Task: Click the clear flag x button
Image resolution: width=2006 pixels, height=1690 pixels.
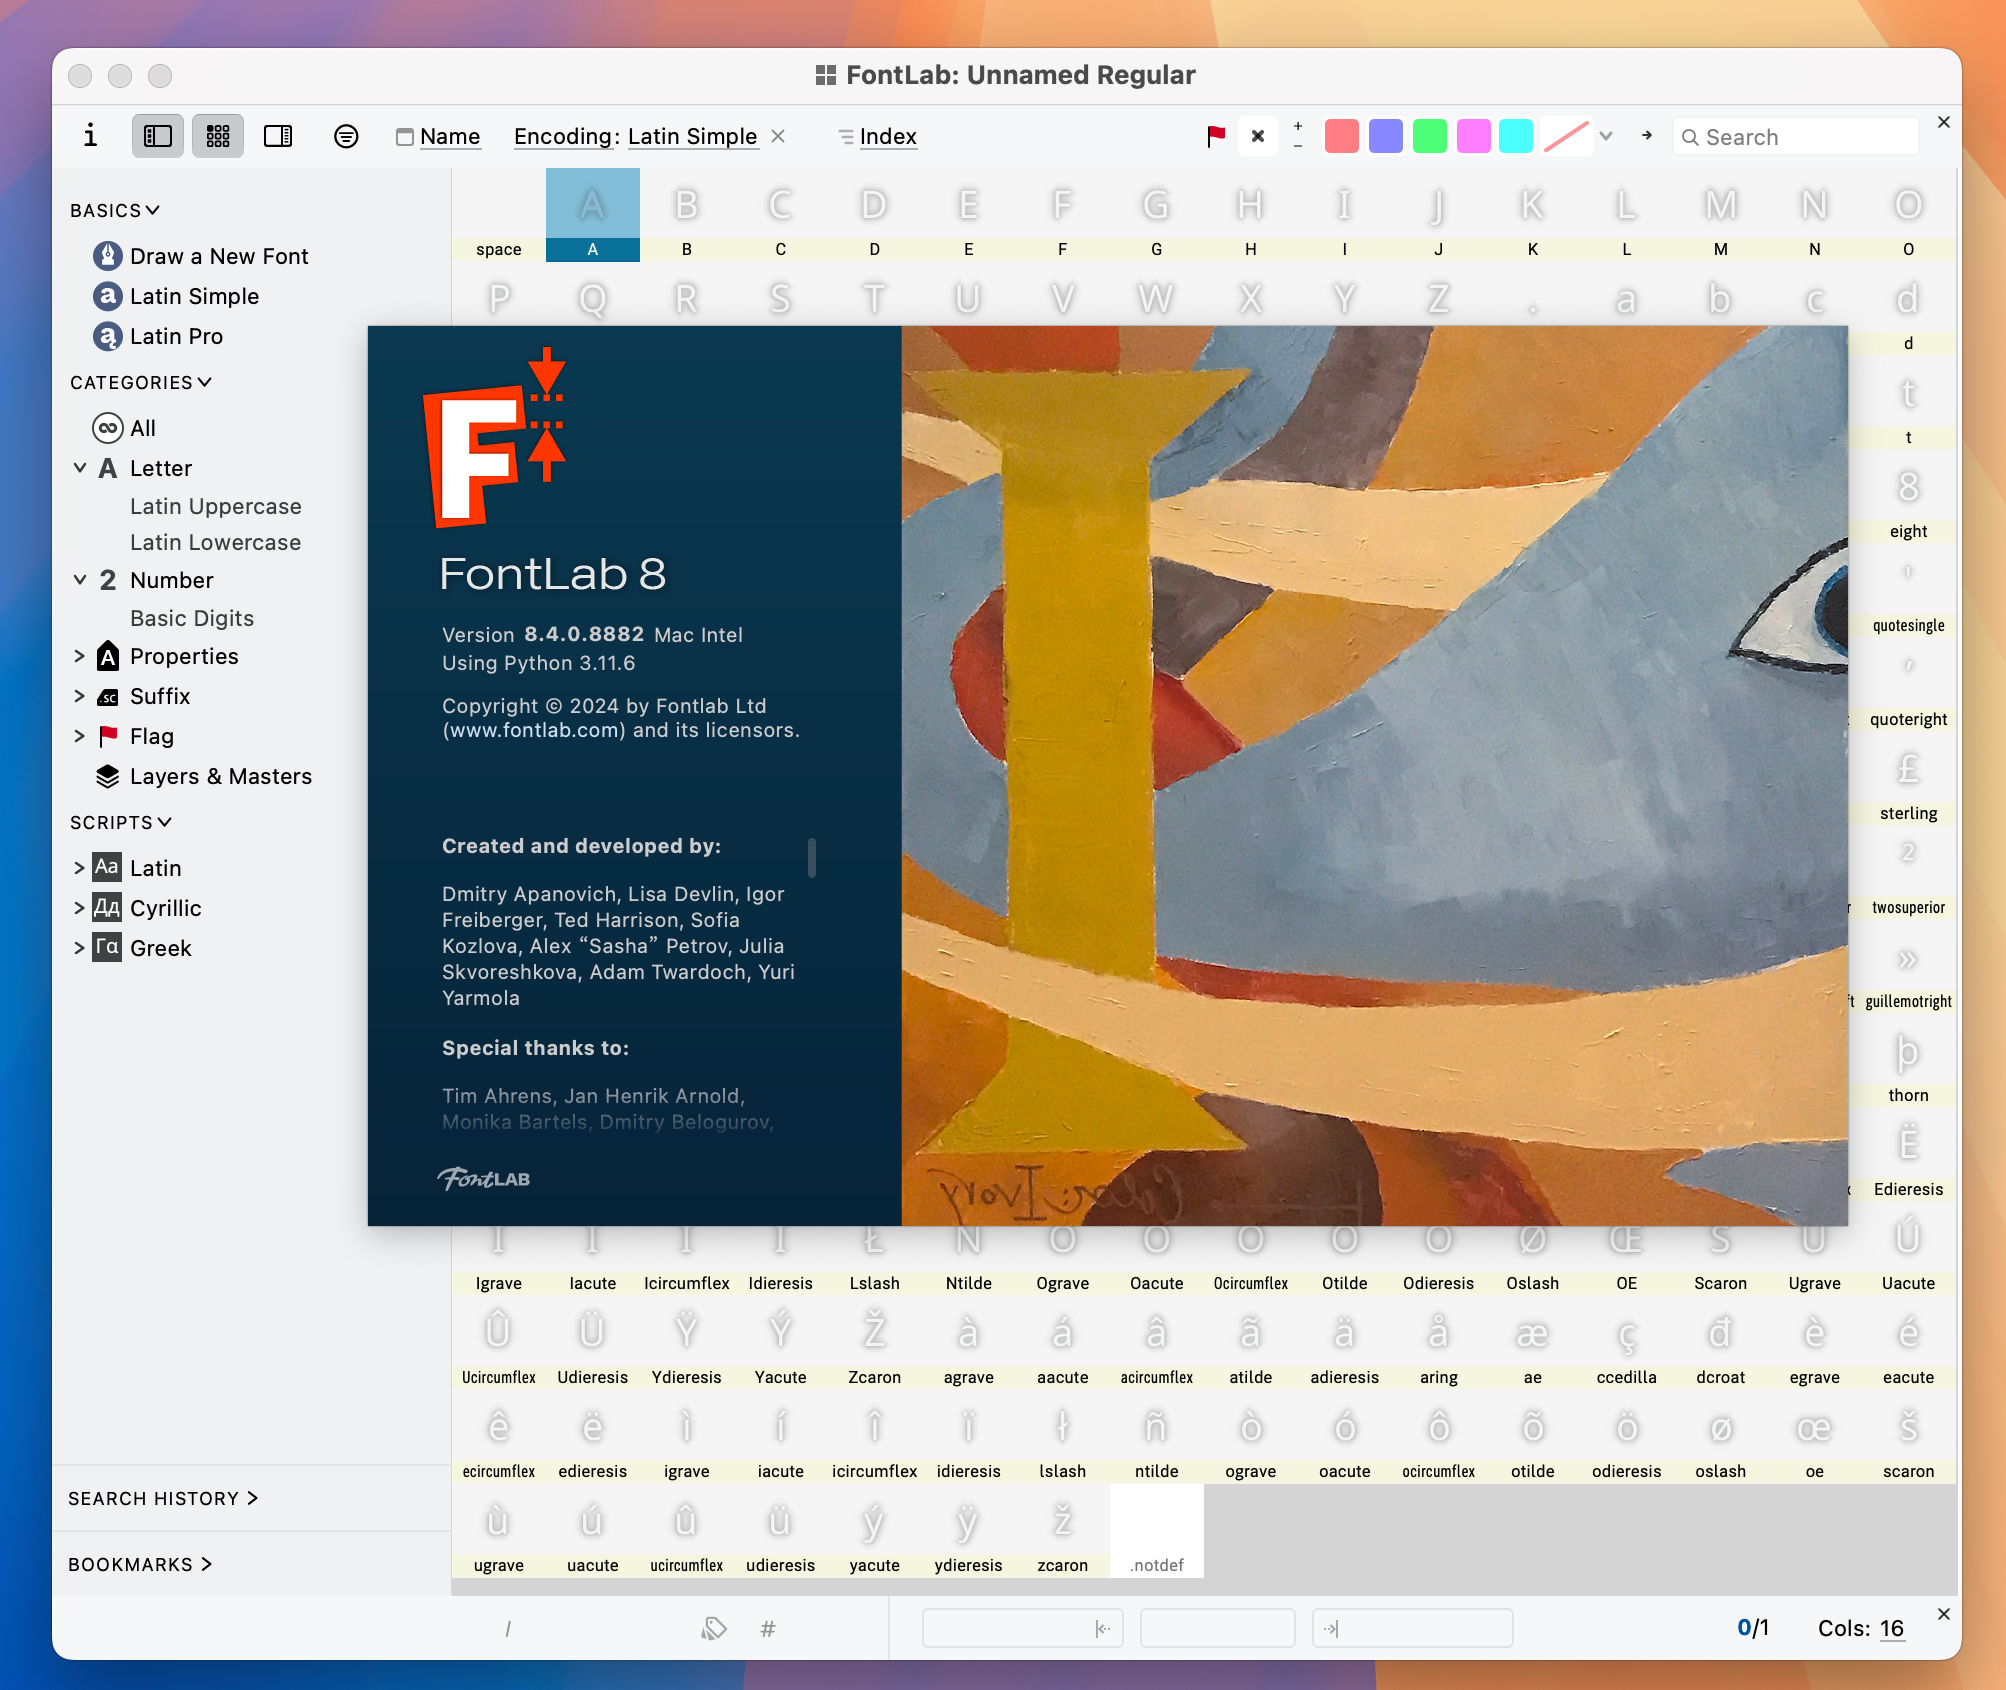Action: click(x=1258, y=136)
